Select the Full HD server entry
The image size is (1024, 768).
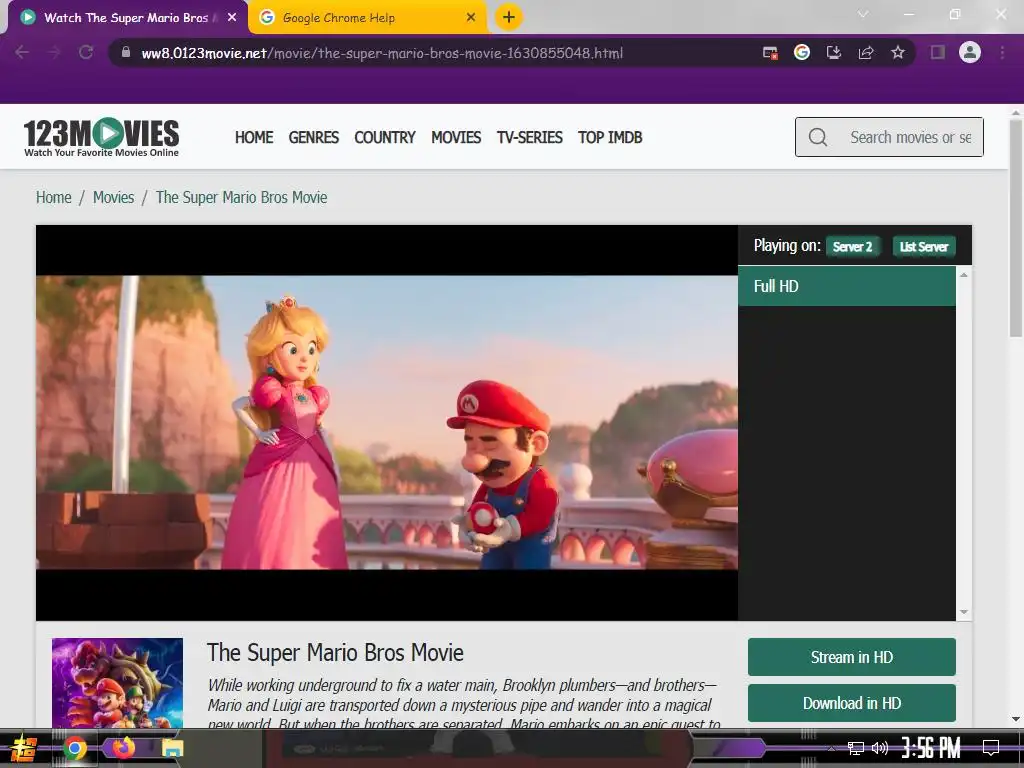click(x=847, y=286)
